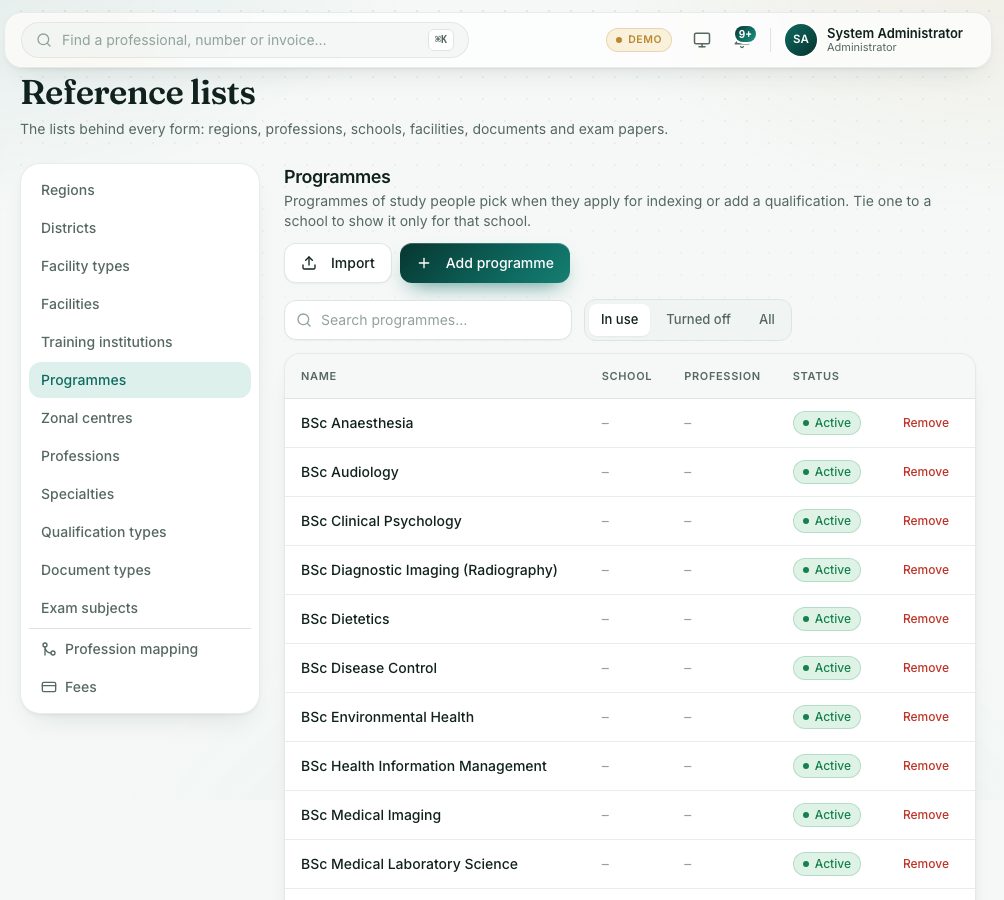The image size is (1004, 900).
Task: Remove BSc Medical Imaging programme
Action: click(x=925, y=815)
